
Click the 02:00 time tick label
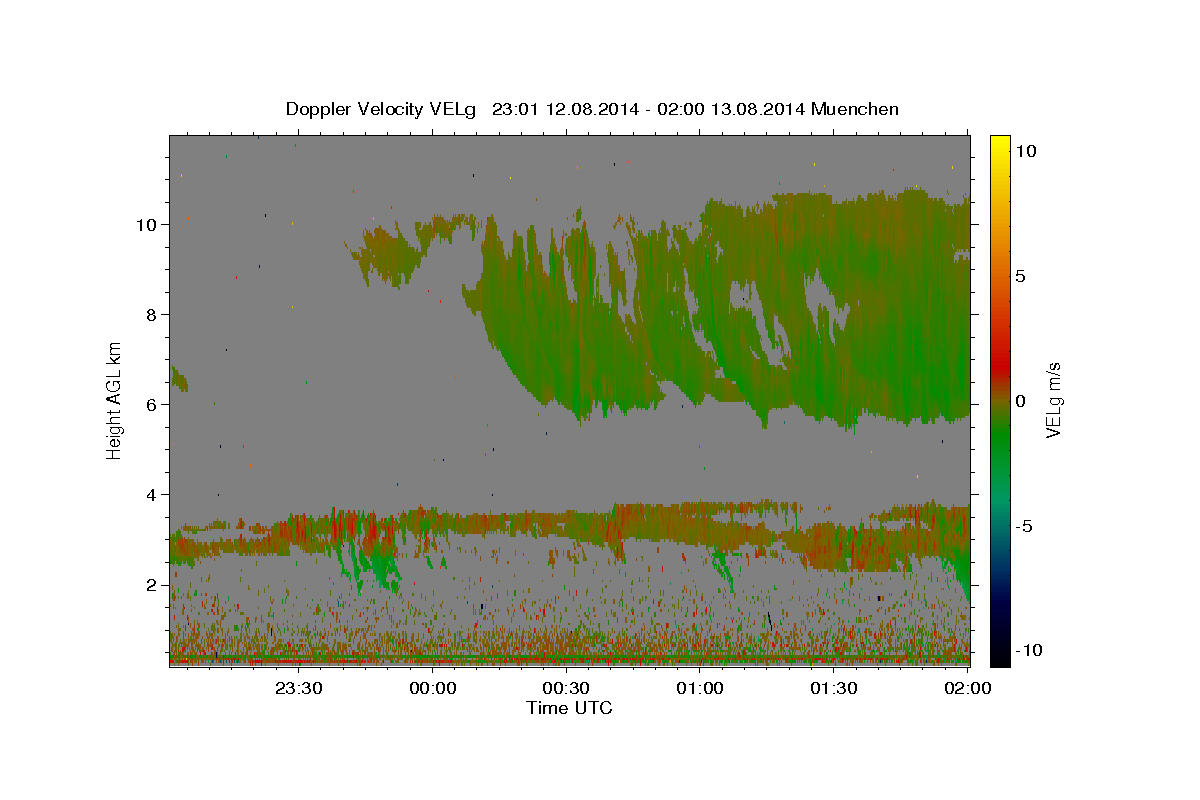(x=967, y=688)
